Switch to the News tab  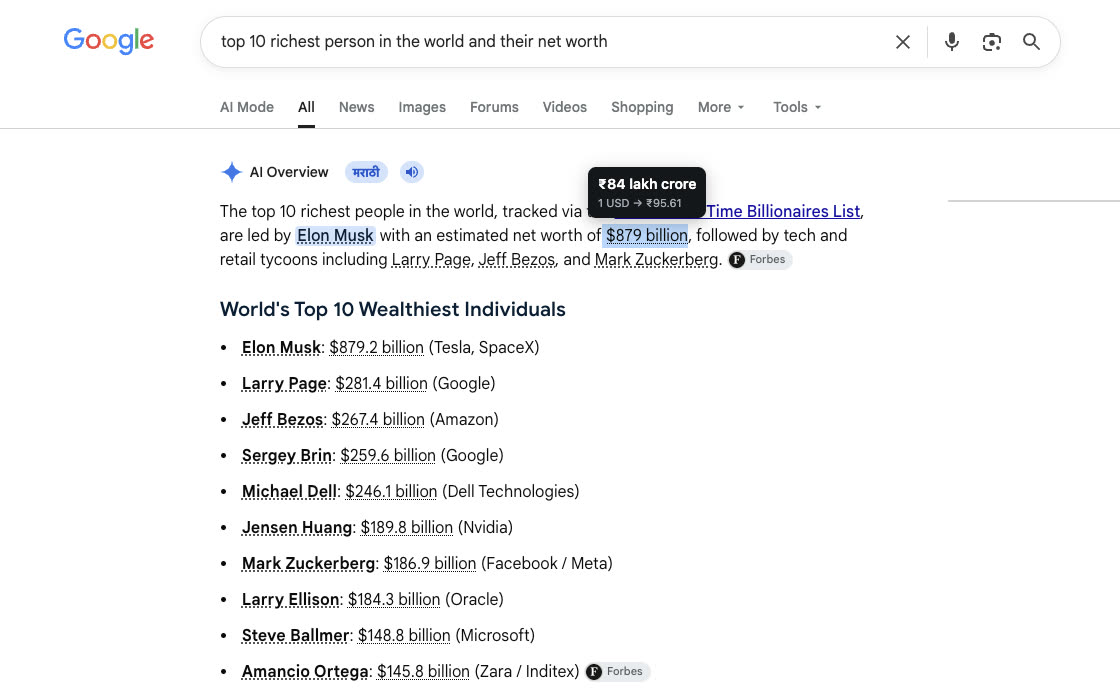click(x=356, y=107)
